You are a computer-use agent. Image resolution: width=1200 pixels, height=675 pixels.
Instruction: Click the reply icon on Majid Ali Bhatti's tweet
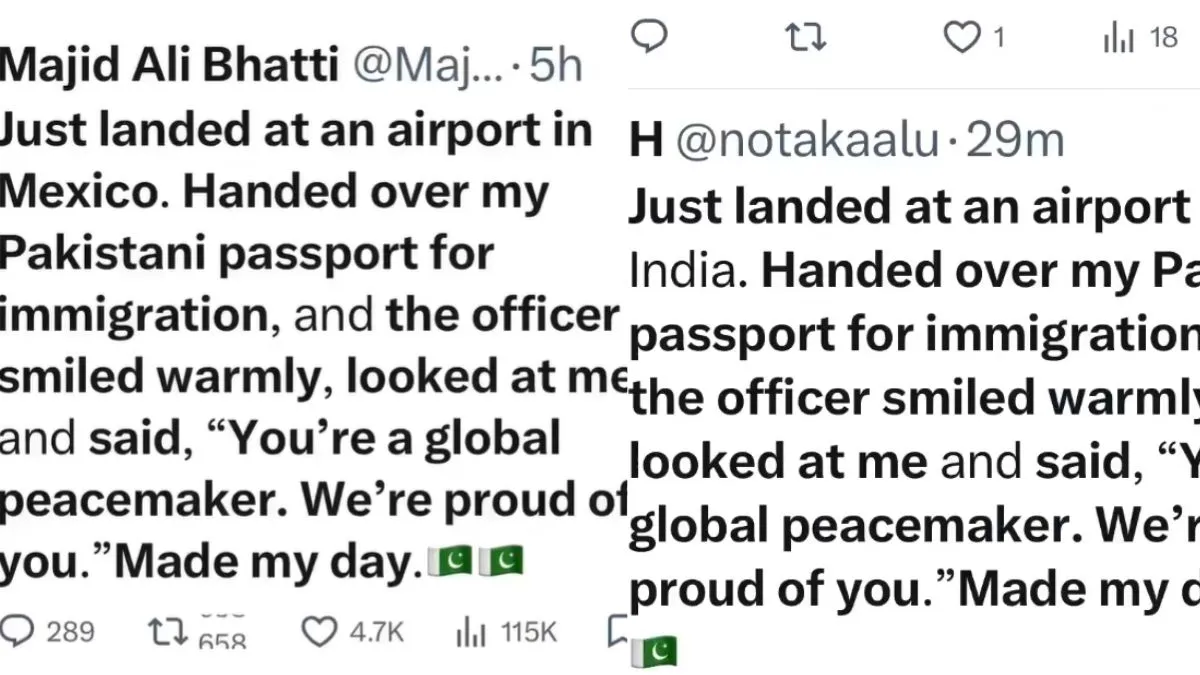[x=22, y=631]
